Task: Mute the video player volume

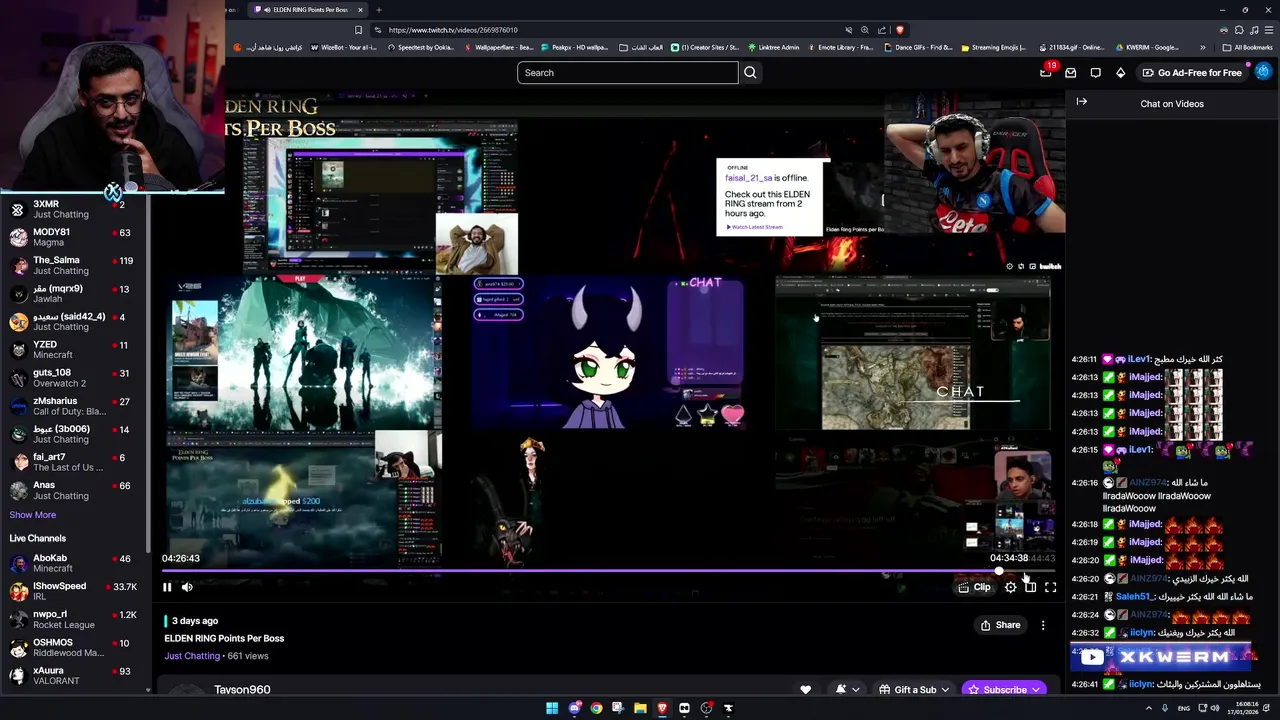Action: (x=187, y=587)
